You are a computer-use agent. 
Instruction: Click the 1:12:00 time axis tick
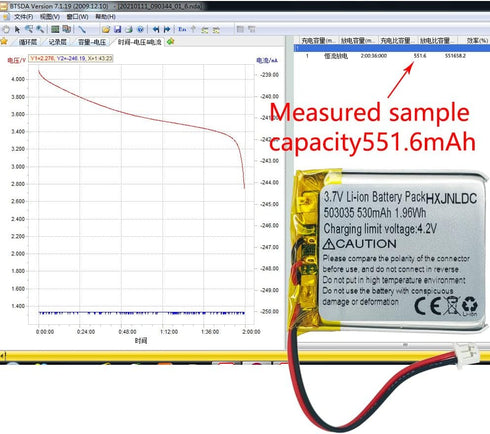(x=169, y=332)
